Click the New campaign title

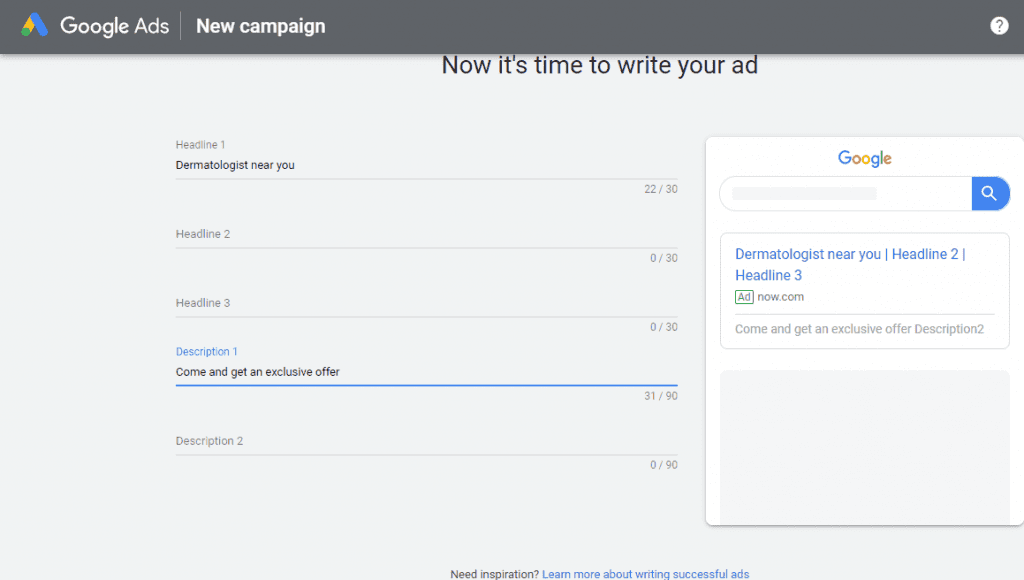coord(260,26)
